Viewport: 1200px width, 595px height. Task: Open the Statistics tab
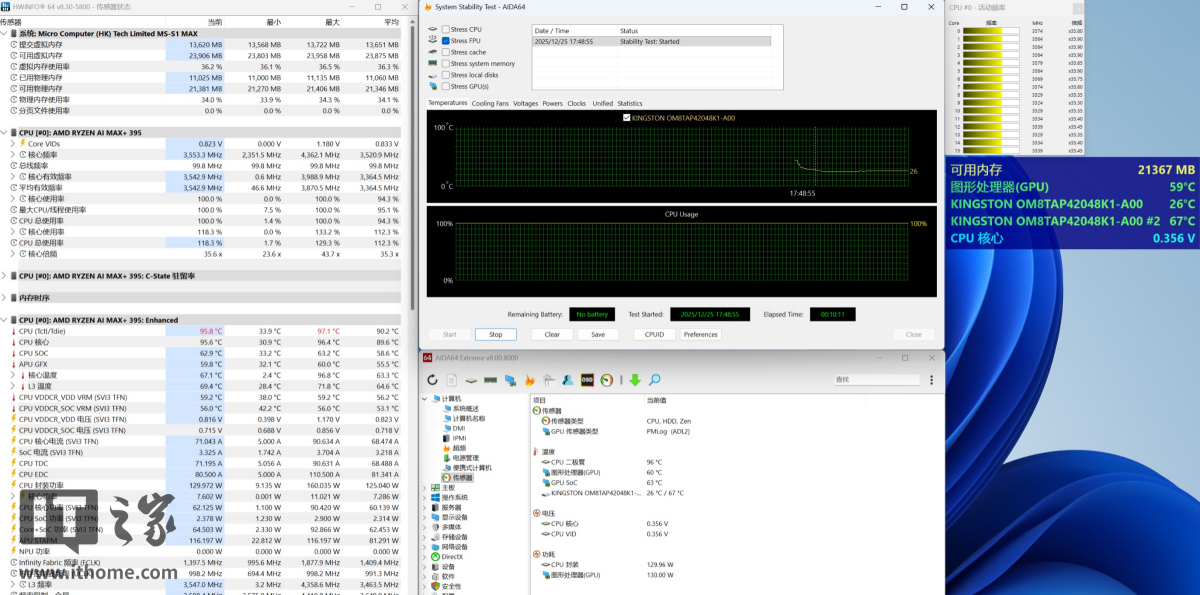coord(630,103)
